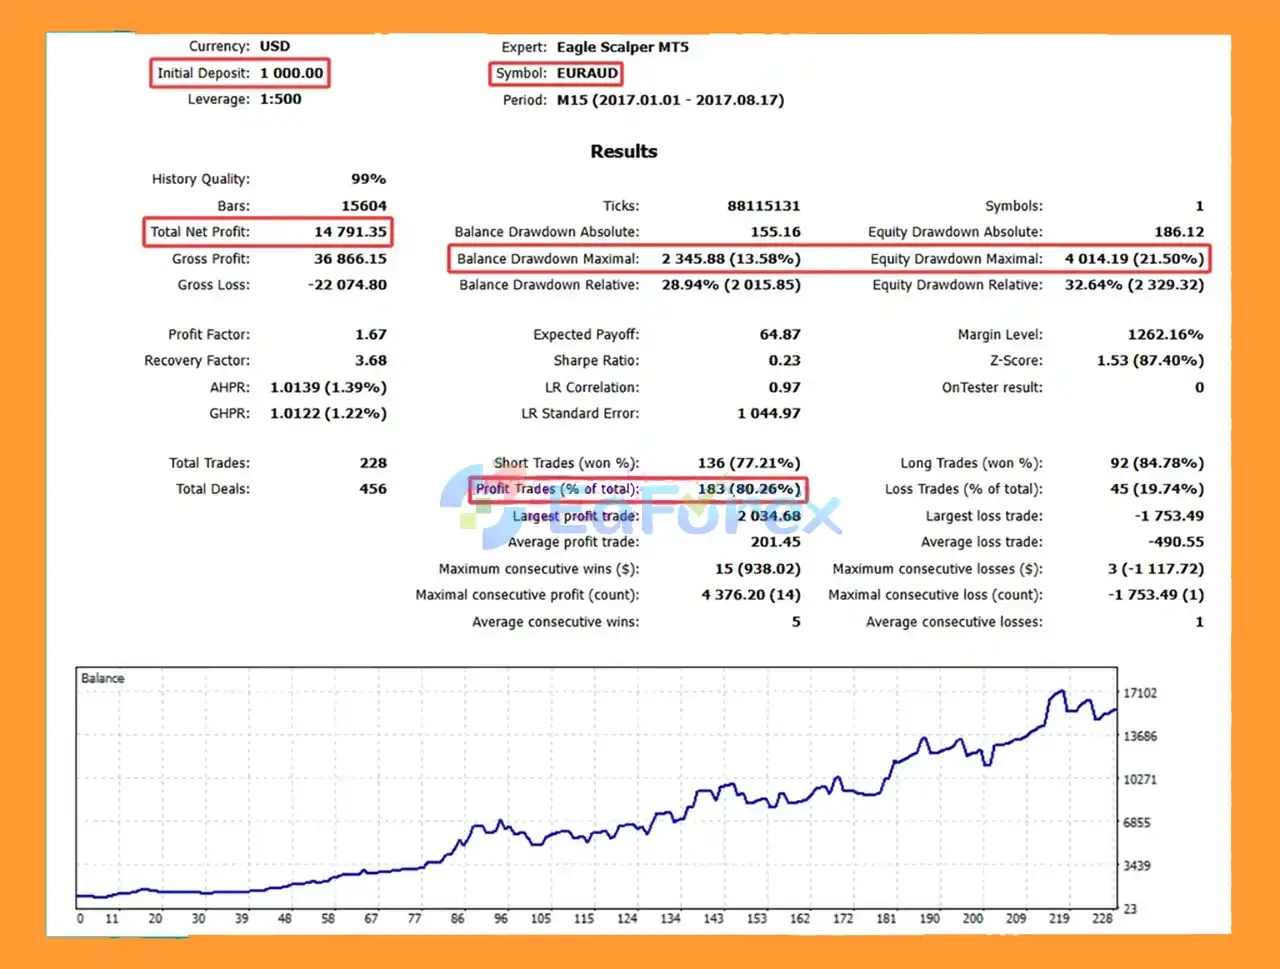This screenshot has height=969, width=1280.
Task: Click the 228 marker on chart x-axis
Action: pos(1102,918)
